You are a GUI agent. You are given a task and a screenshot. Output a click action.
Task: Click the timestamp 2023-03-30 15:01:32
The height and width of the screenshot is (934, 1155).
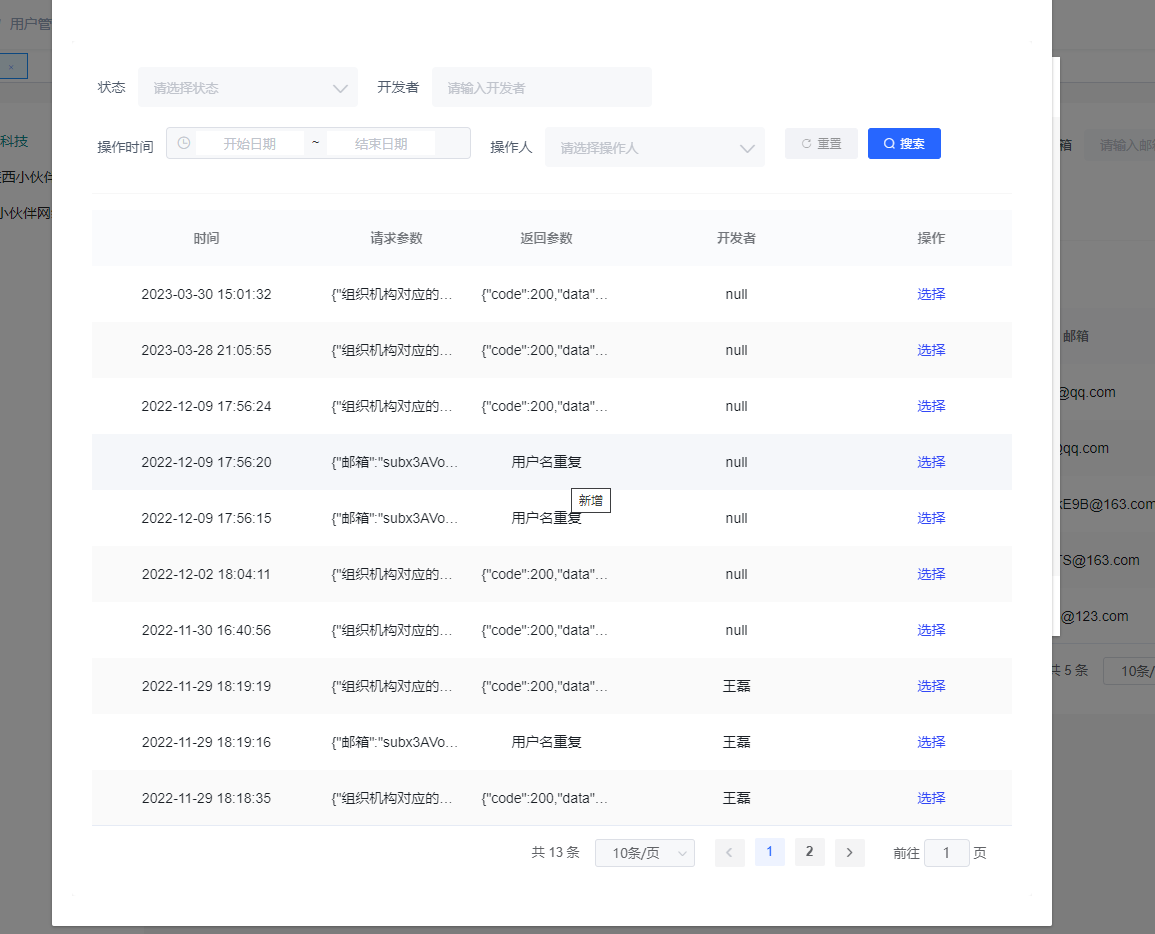[x=206, y=294]
